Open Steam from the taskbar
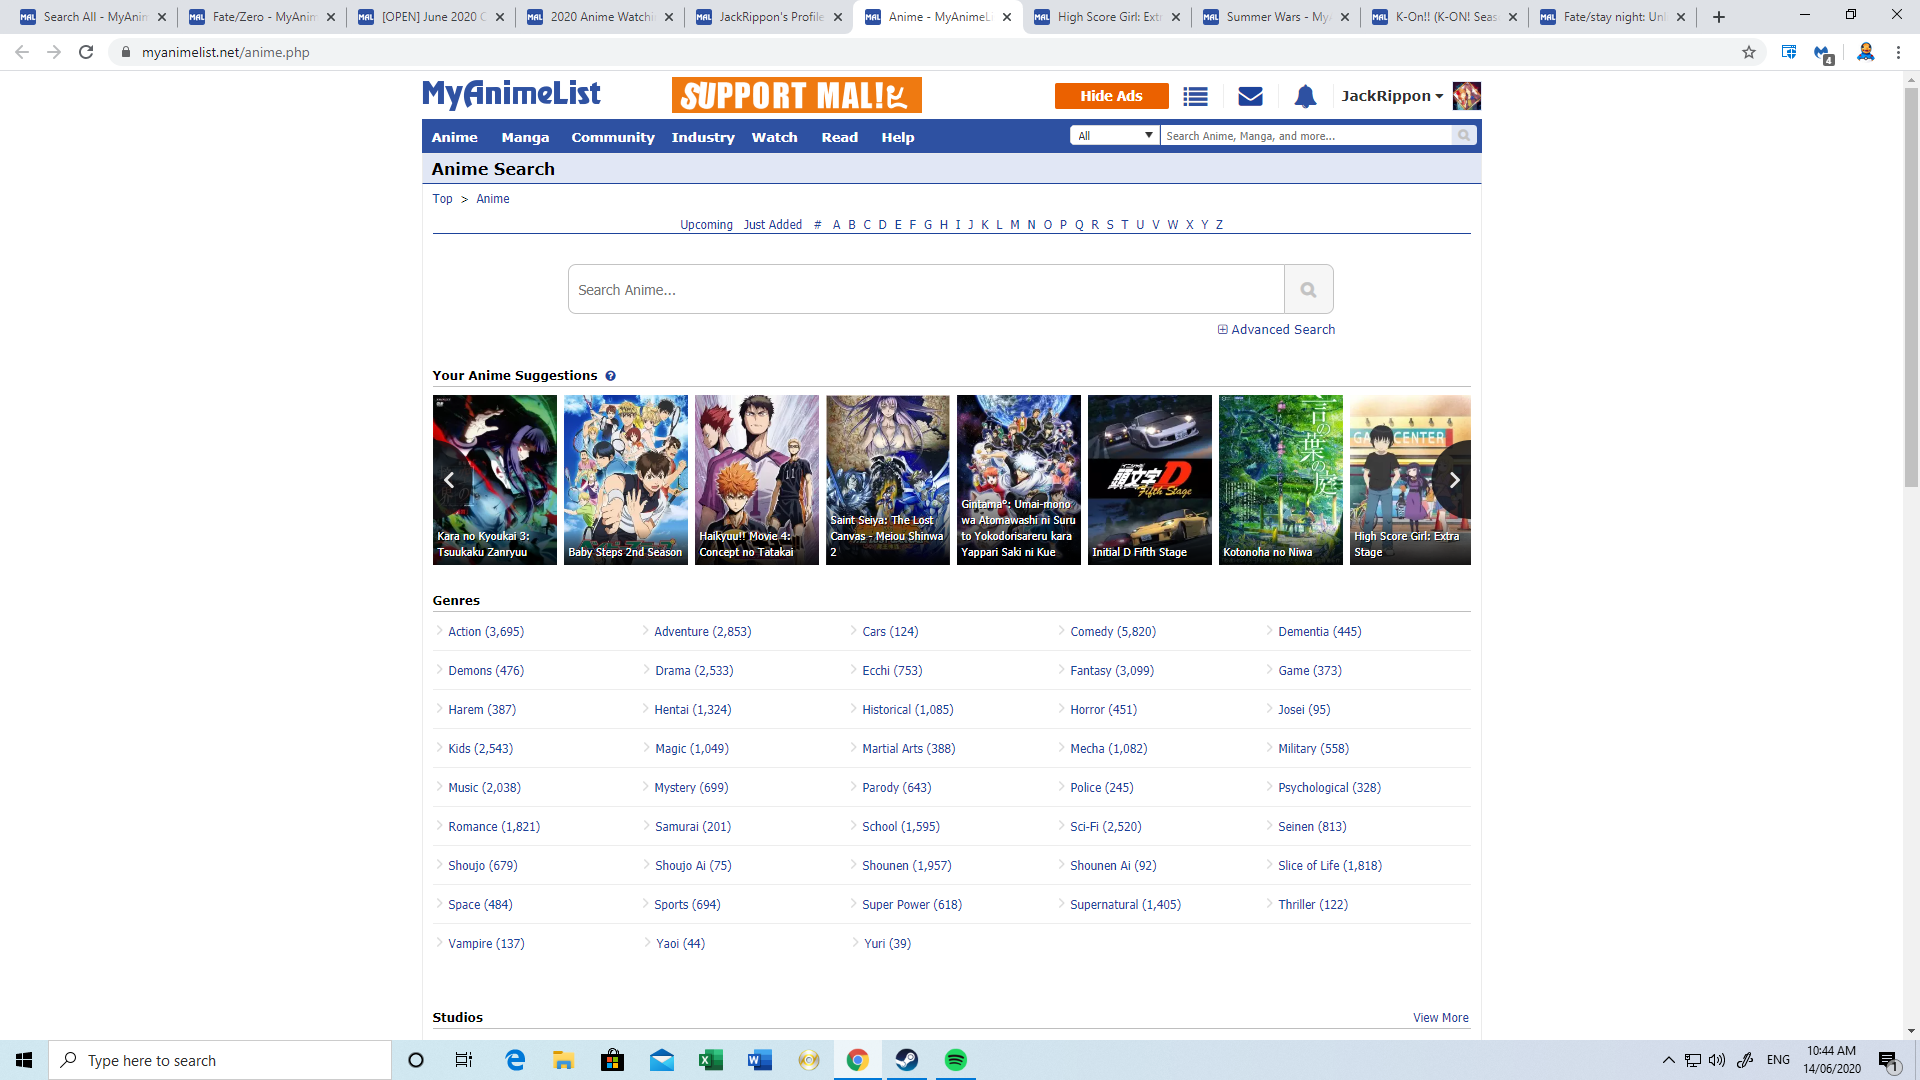 (907, 1060)
